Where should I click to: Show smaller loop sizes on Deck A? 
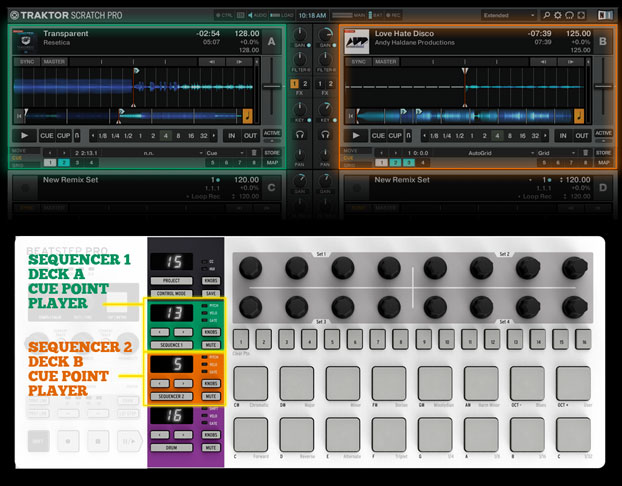coord(93,136)
